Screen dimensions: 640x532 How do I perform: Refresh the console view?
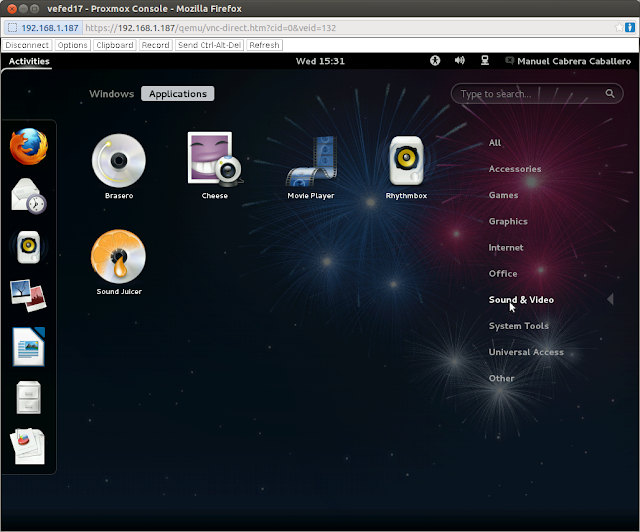(264, 45)
